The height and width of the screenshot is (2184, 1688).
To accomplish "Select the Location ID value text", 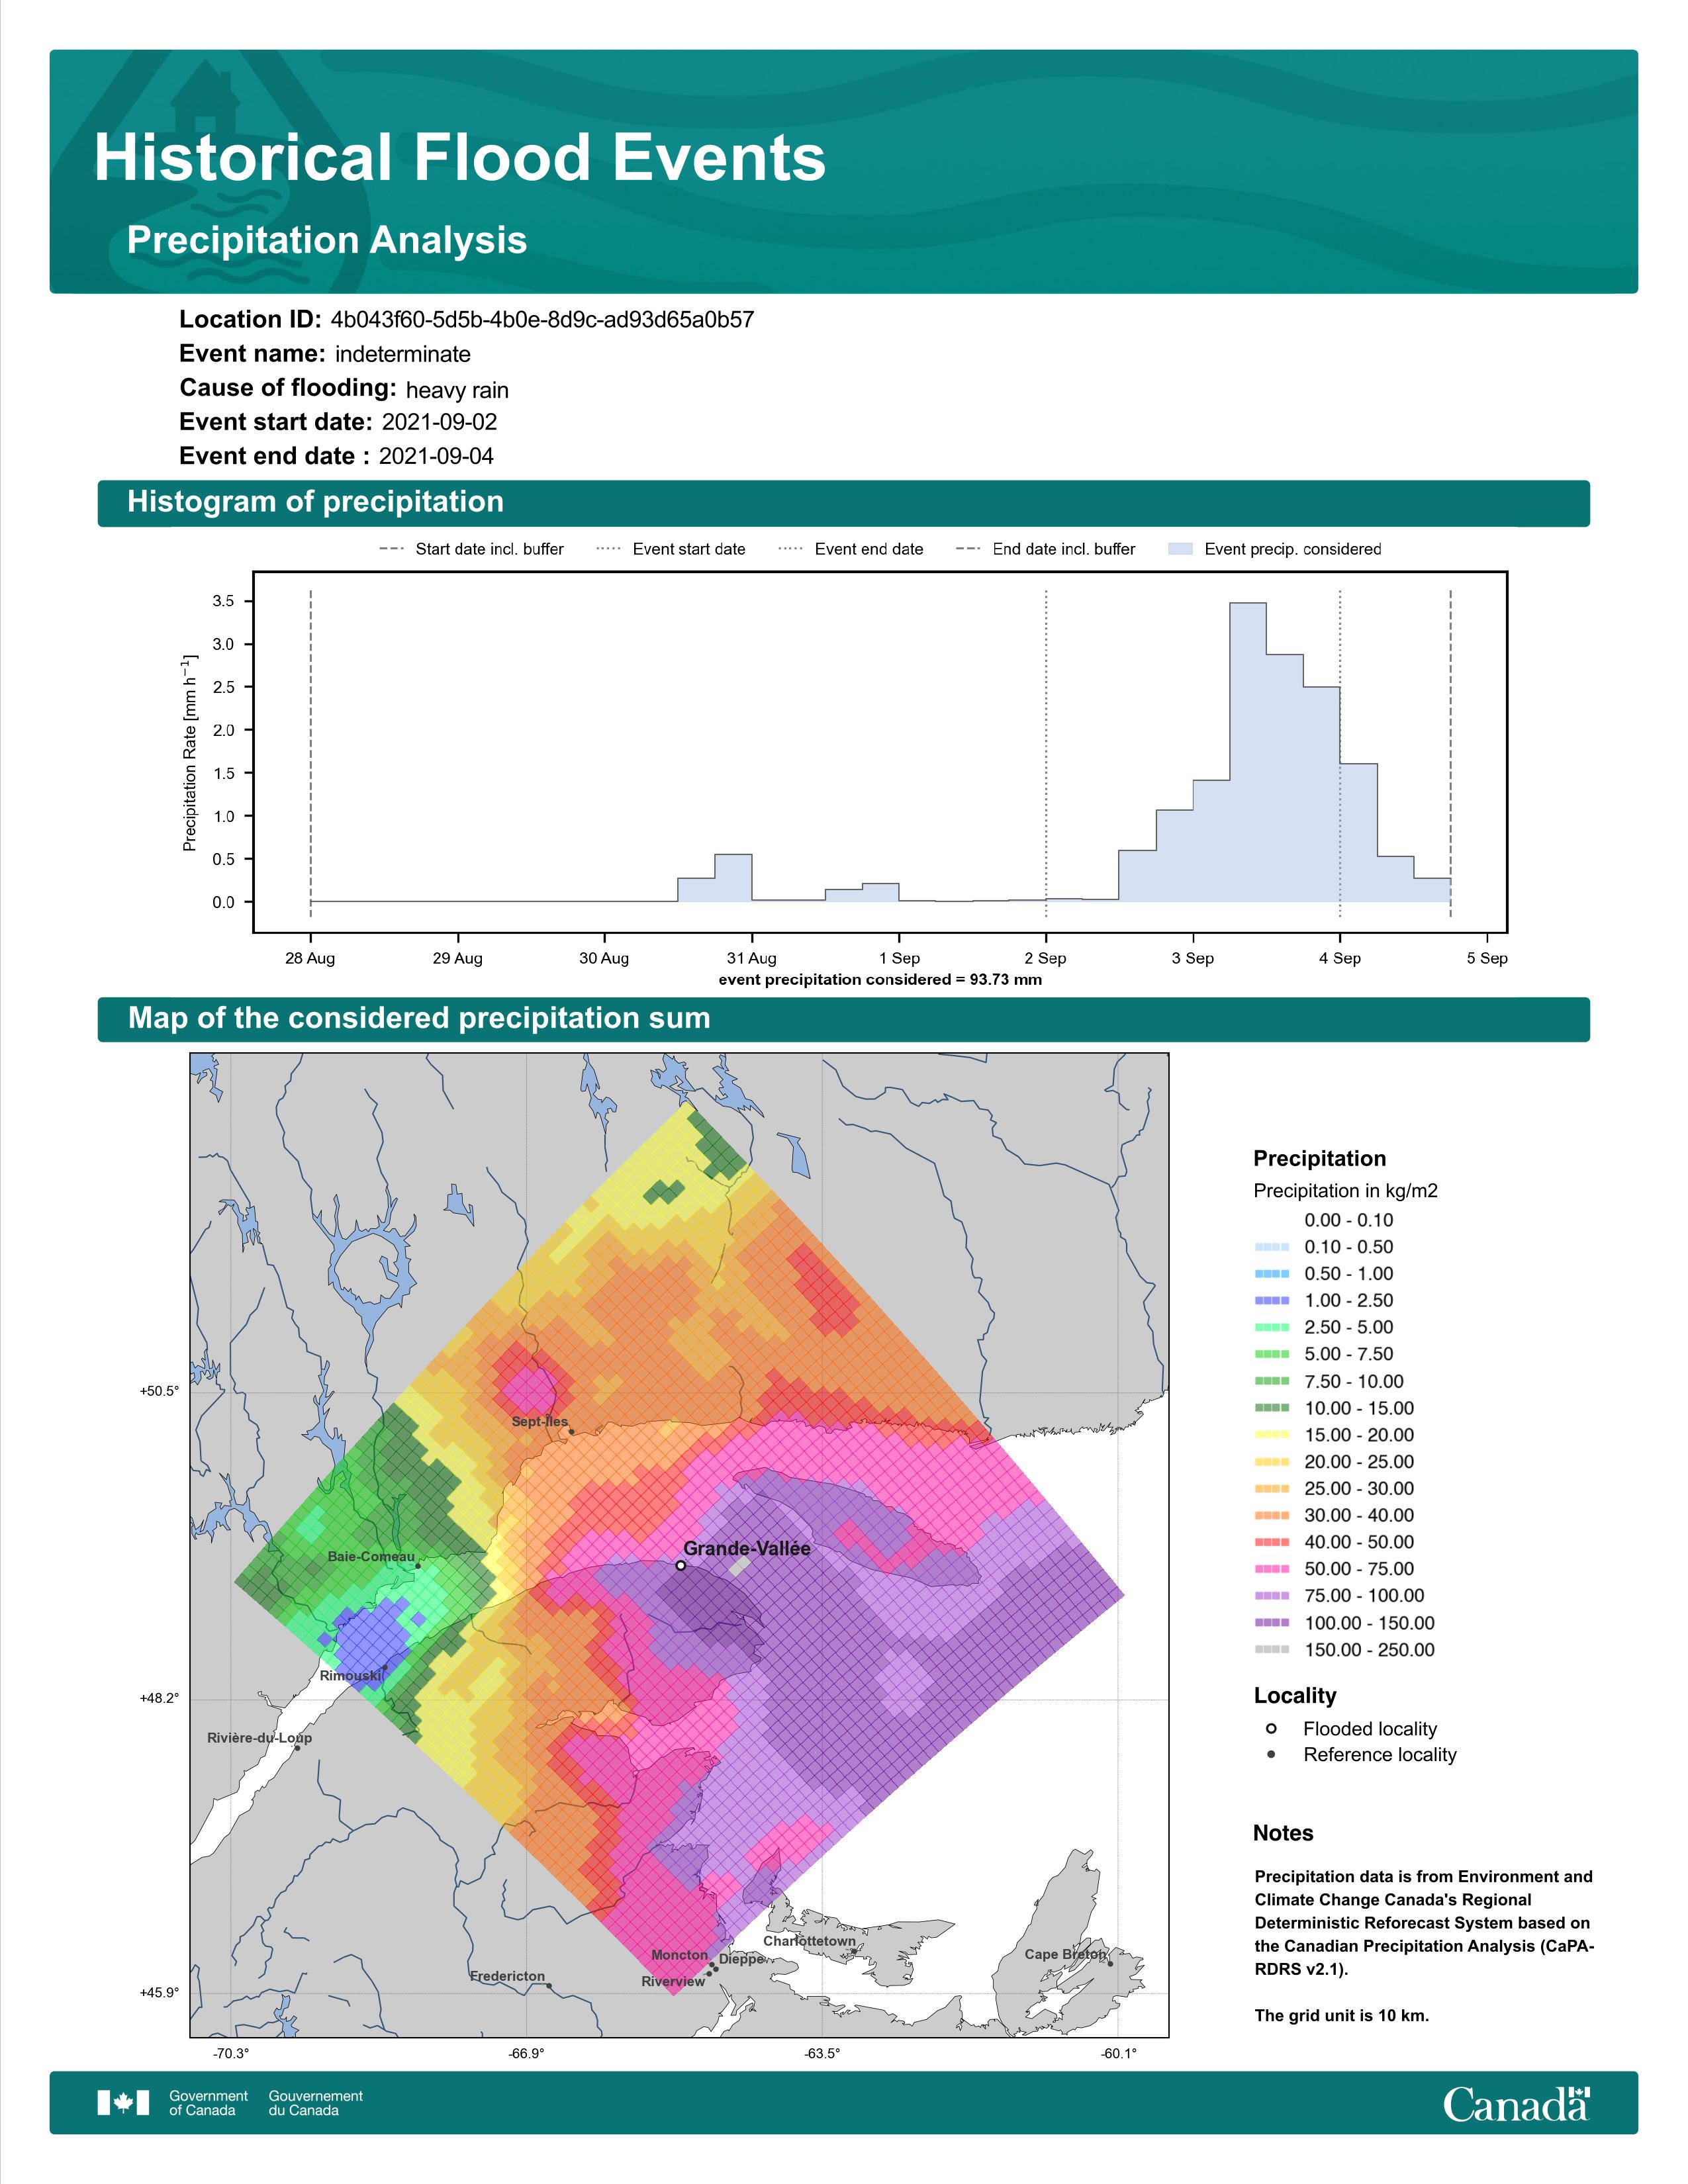I will click(x=542, y=320).
